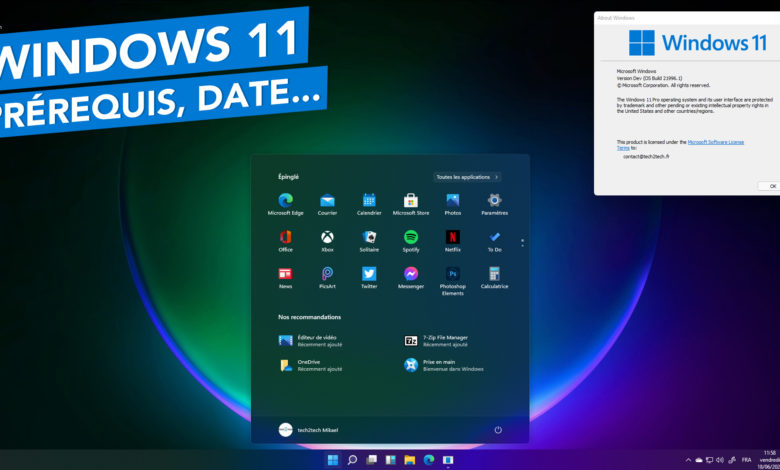The image size is (780, 470).
Task: Open Edge from the taskbar
Action: pos(429,460)
